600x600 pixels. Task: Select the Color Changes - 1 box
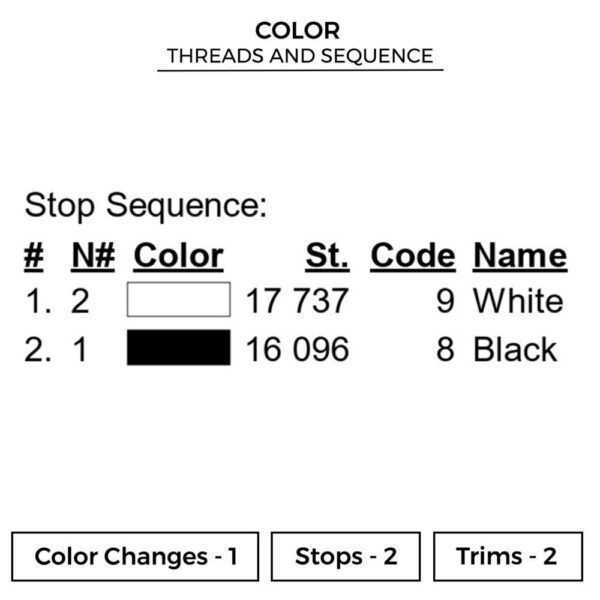pyautogui.click(x=135, y=556)
